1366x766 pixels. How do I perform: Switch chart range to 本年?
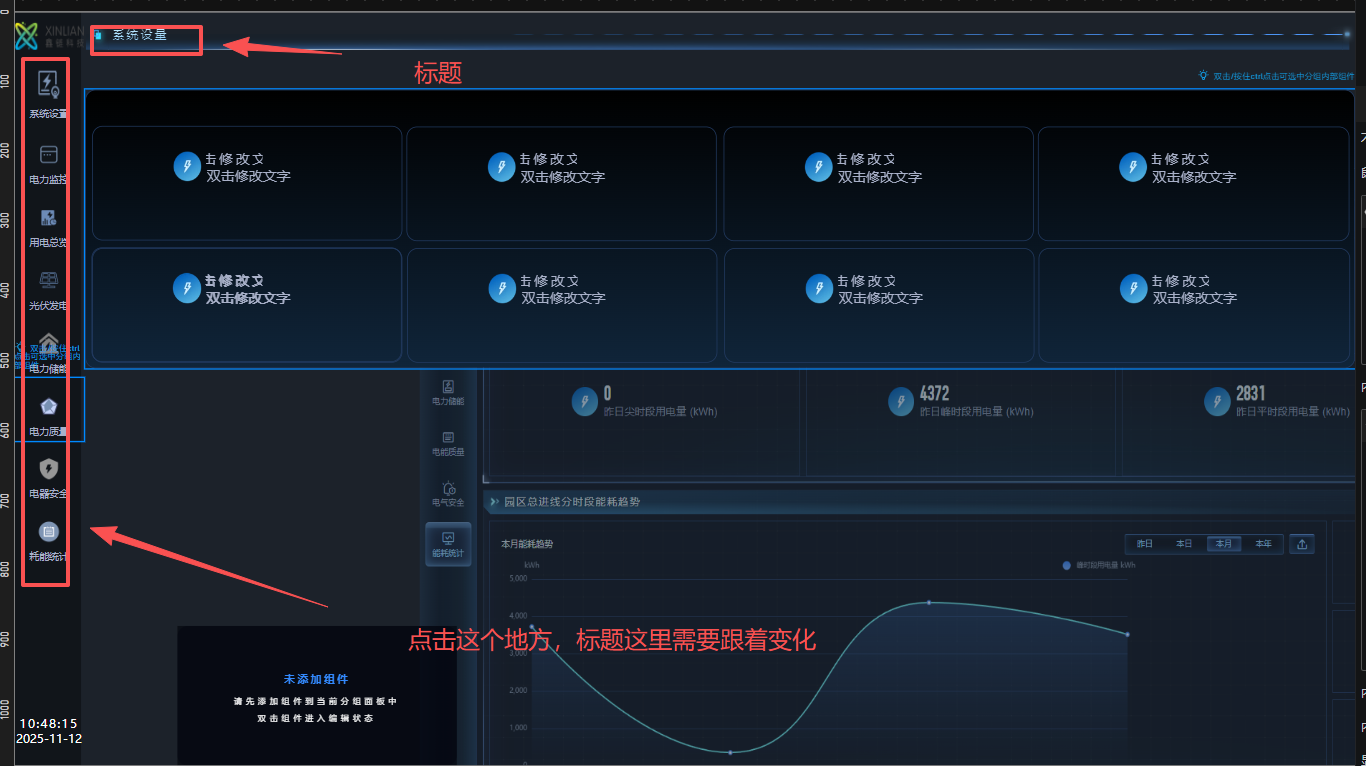(x=1264, y=544)
